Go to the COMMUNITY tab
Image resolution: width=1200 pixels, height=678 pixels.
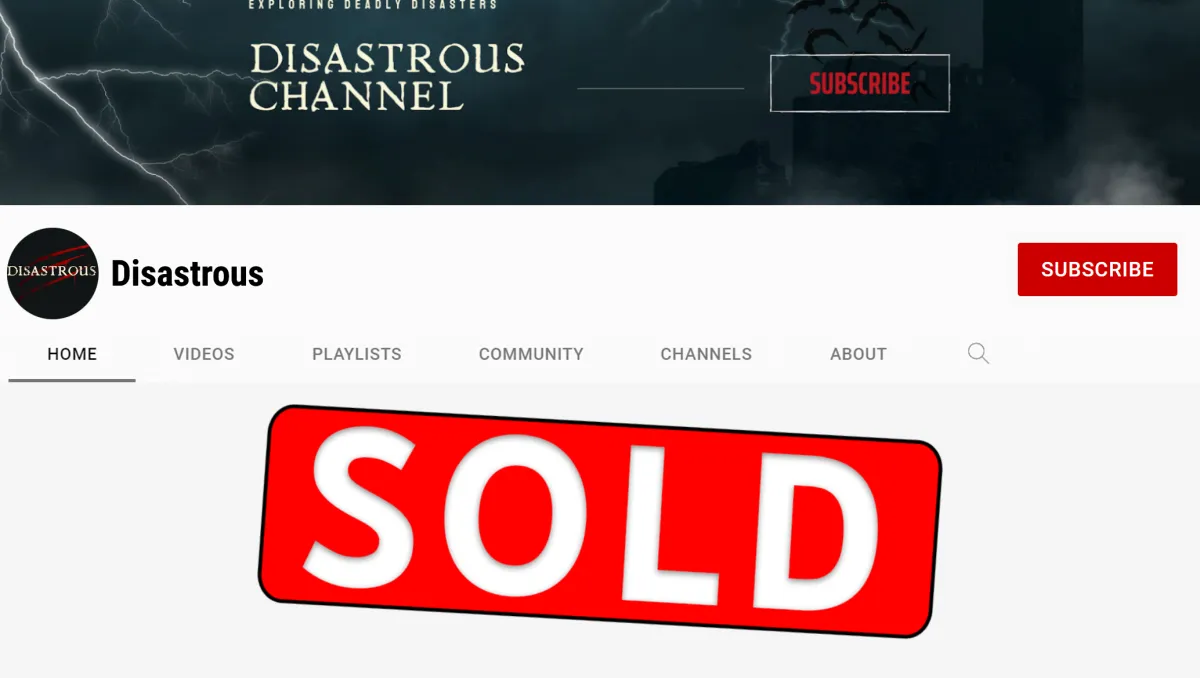click(x=531, y=354)
